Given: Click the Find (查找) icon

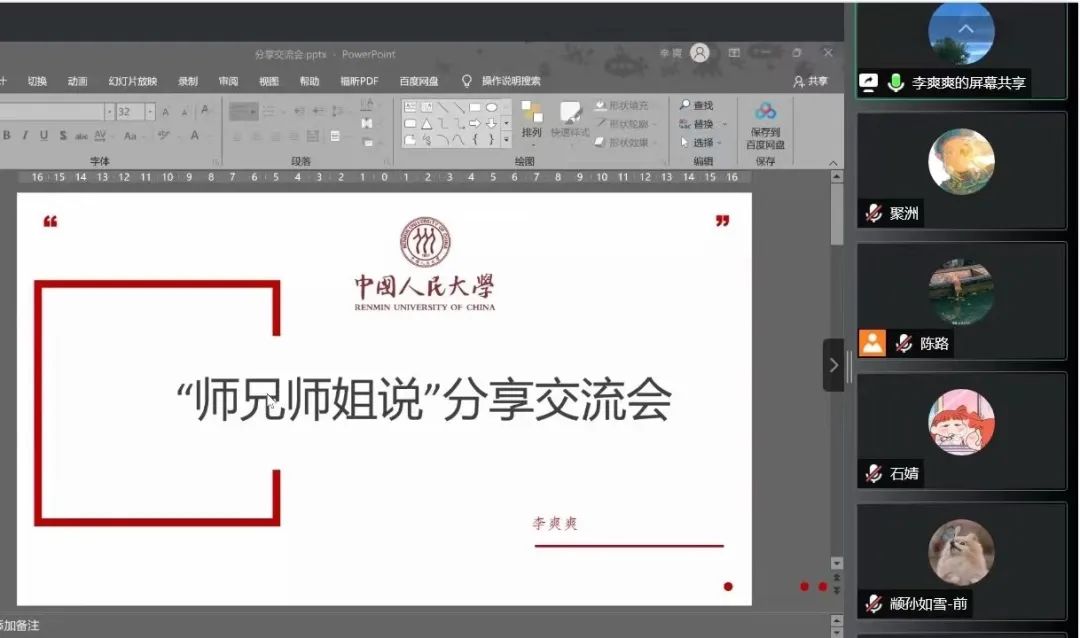Looking at the screenshot, I should [685, 105].
